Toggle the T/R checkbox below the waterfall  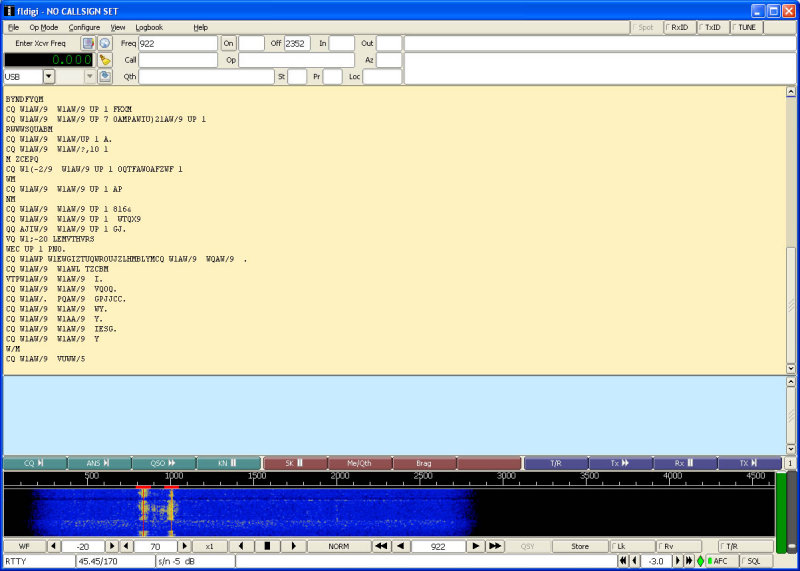tap(745, 547)
